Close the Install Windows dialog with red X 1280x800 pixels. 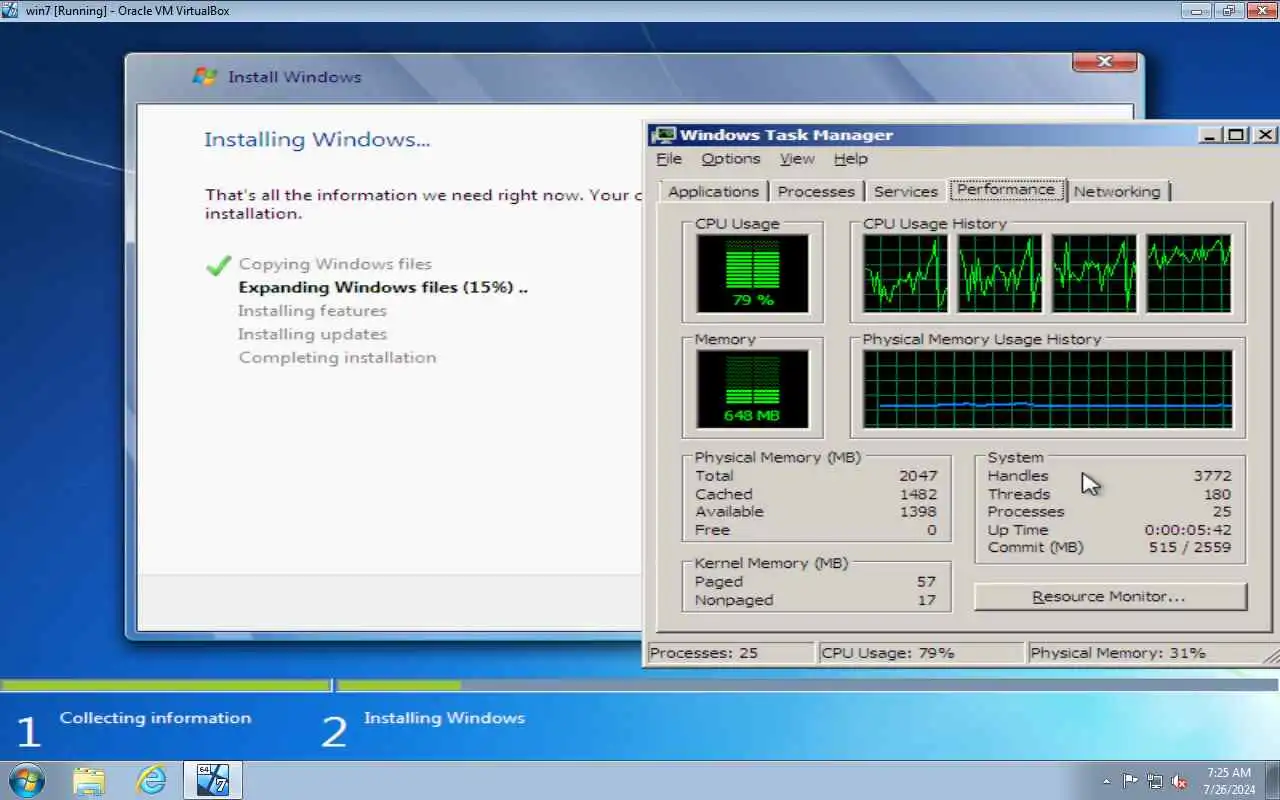[1104, 62]
